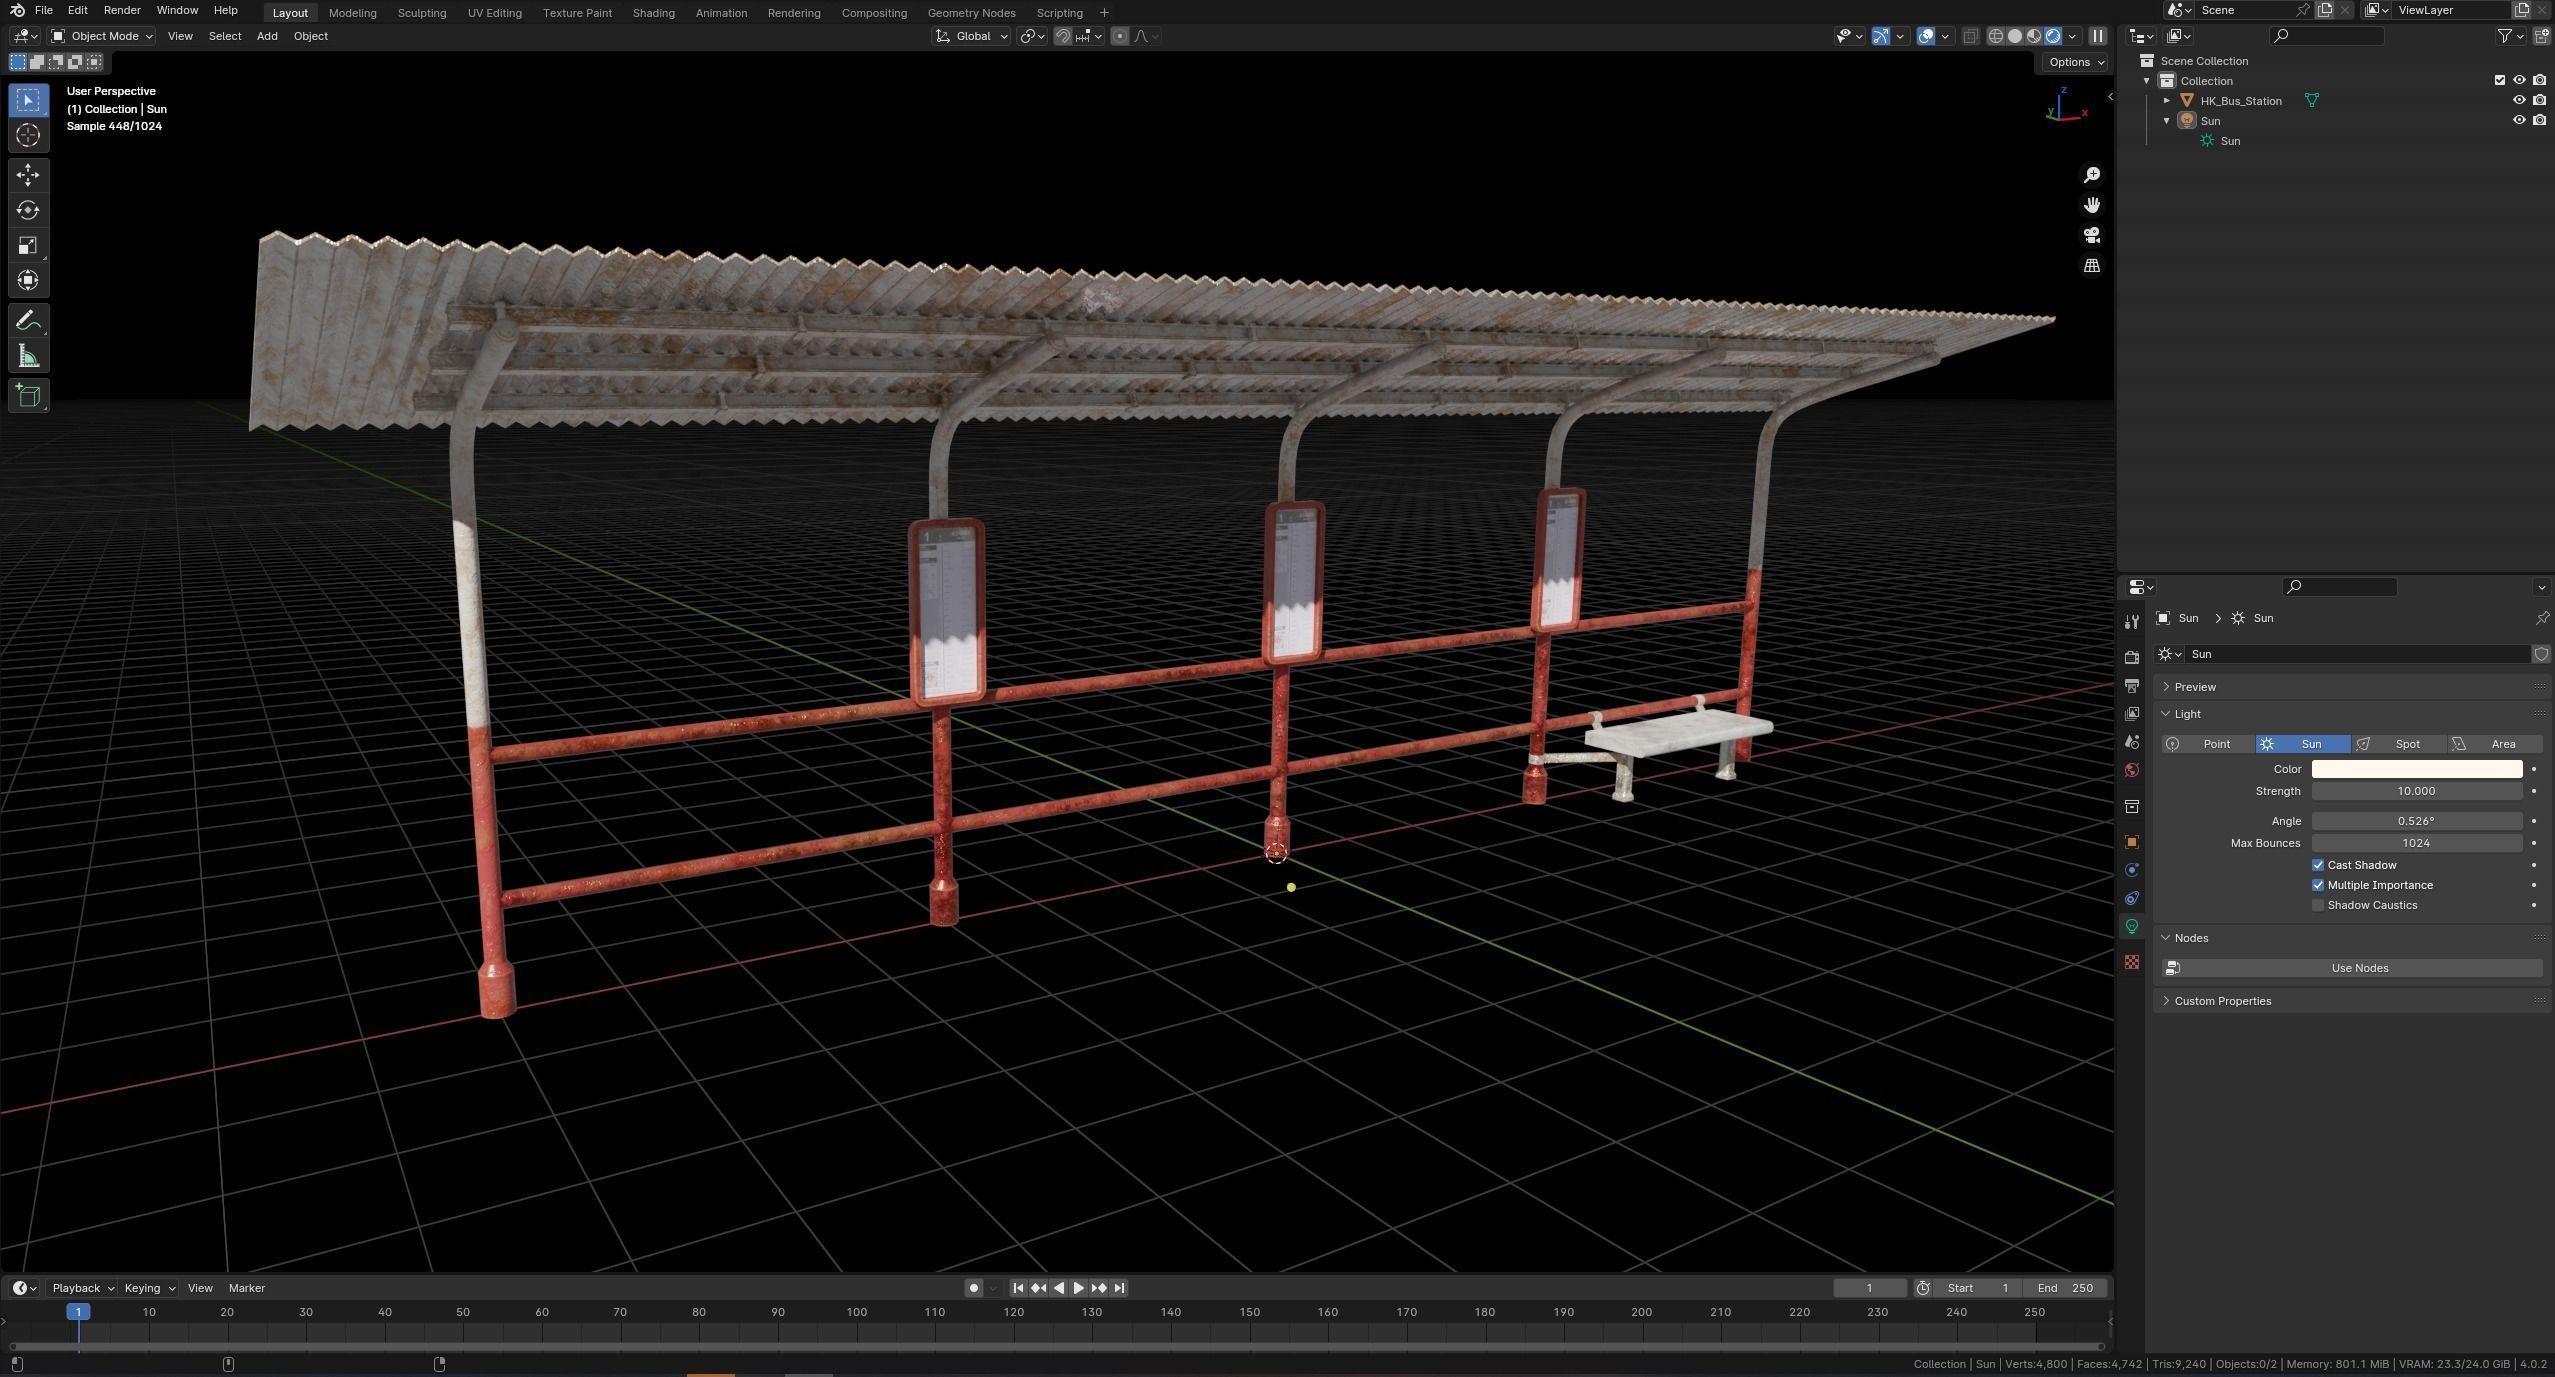Open the View Layer properties tab
Screen dimensions: 2555x1377
click(x=2132, y=713)
